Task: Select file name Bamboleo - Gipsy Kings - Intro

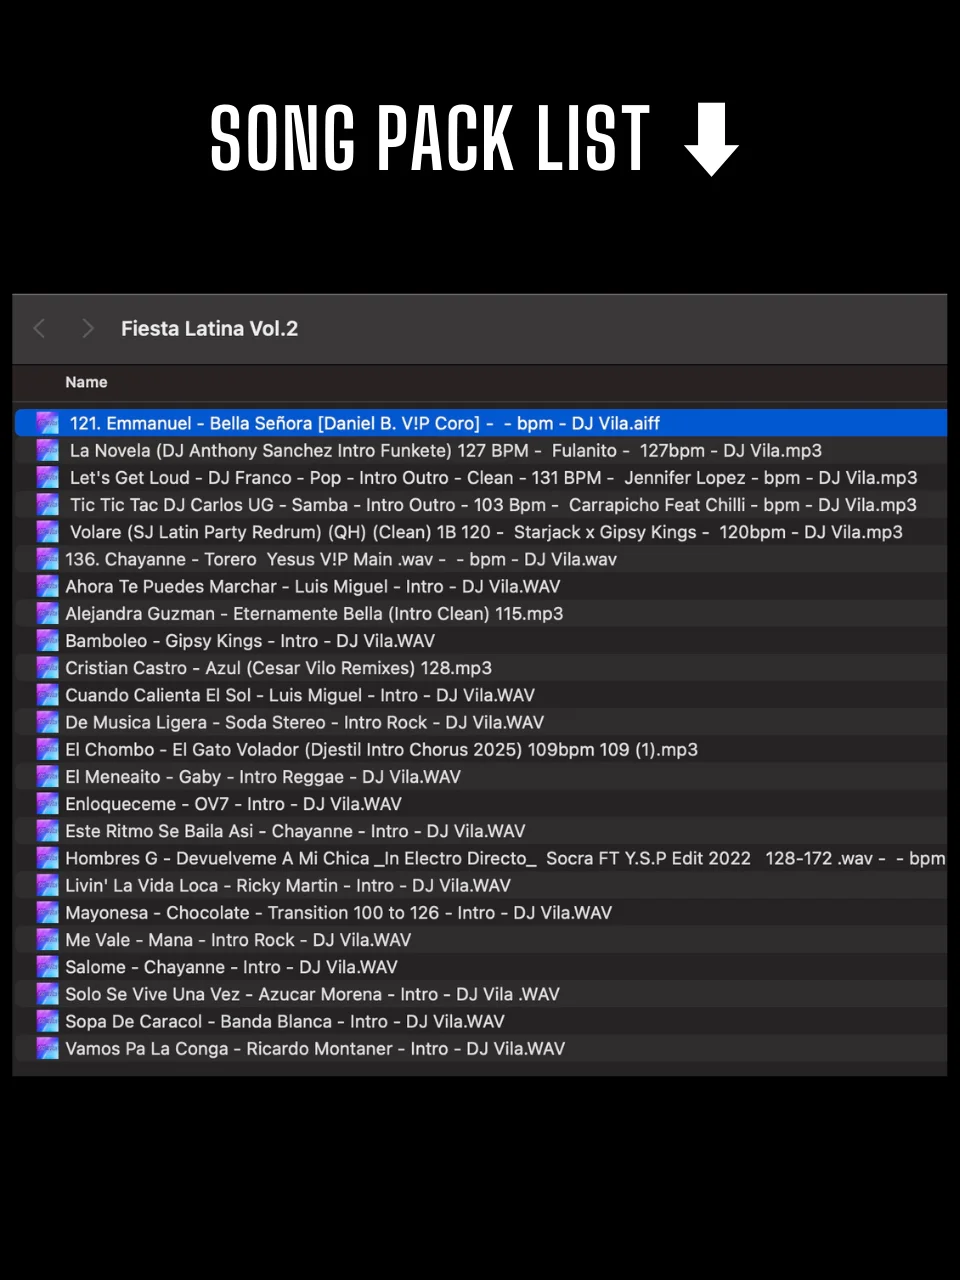Action: click(x=250, y=640)
